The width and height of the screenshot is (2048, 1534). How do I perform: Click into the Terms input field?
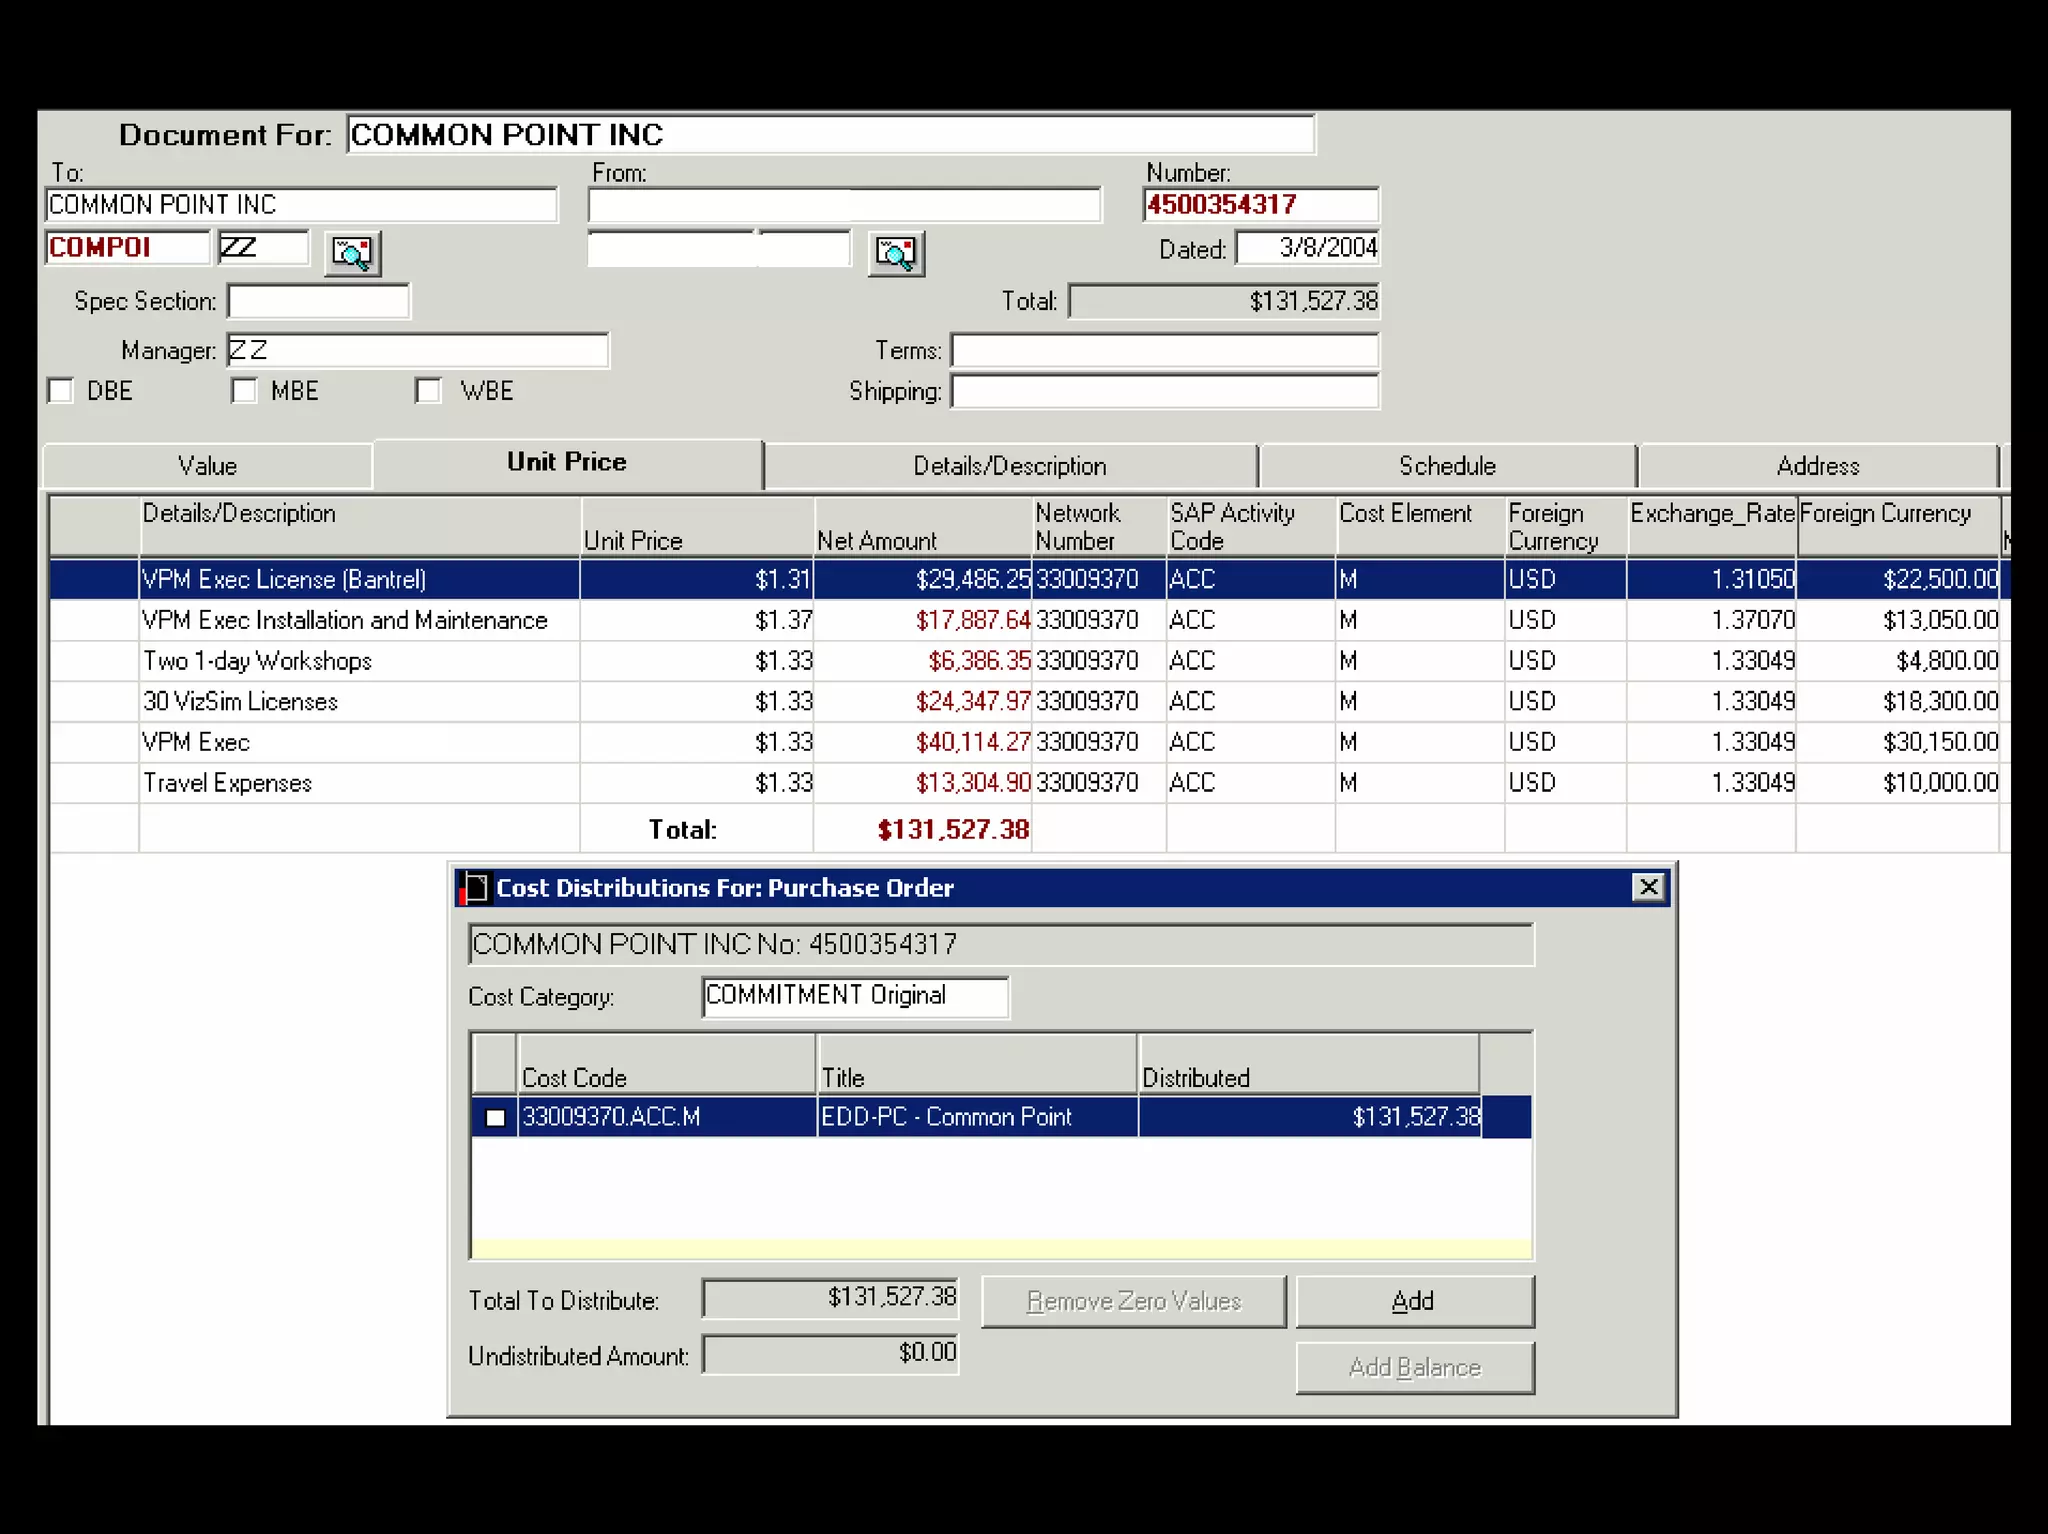pos(1164,351)
